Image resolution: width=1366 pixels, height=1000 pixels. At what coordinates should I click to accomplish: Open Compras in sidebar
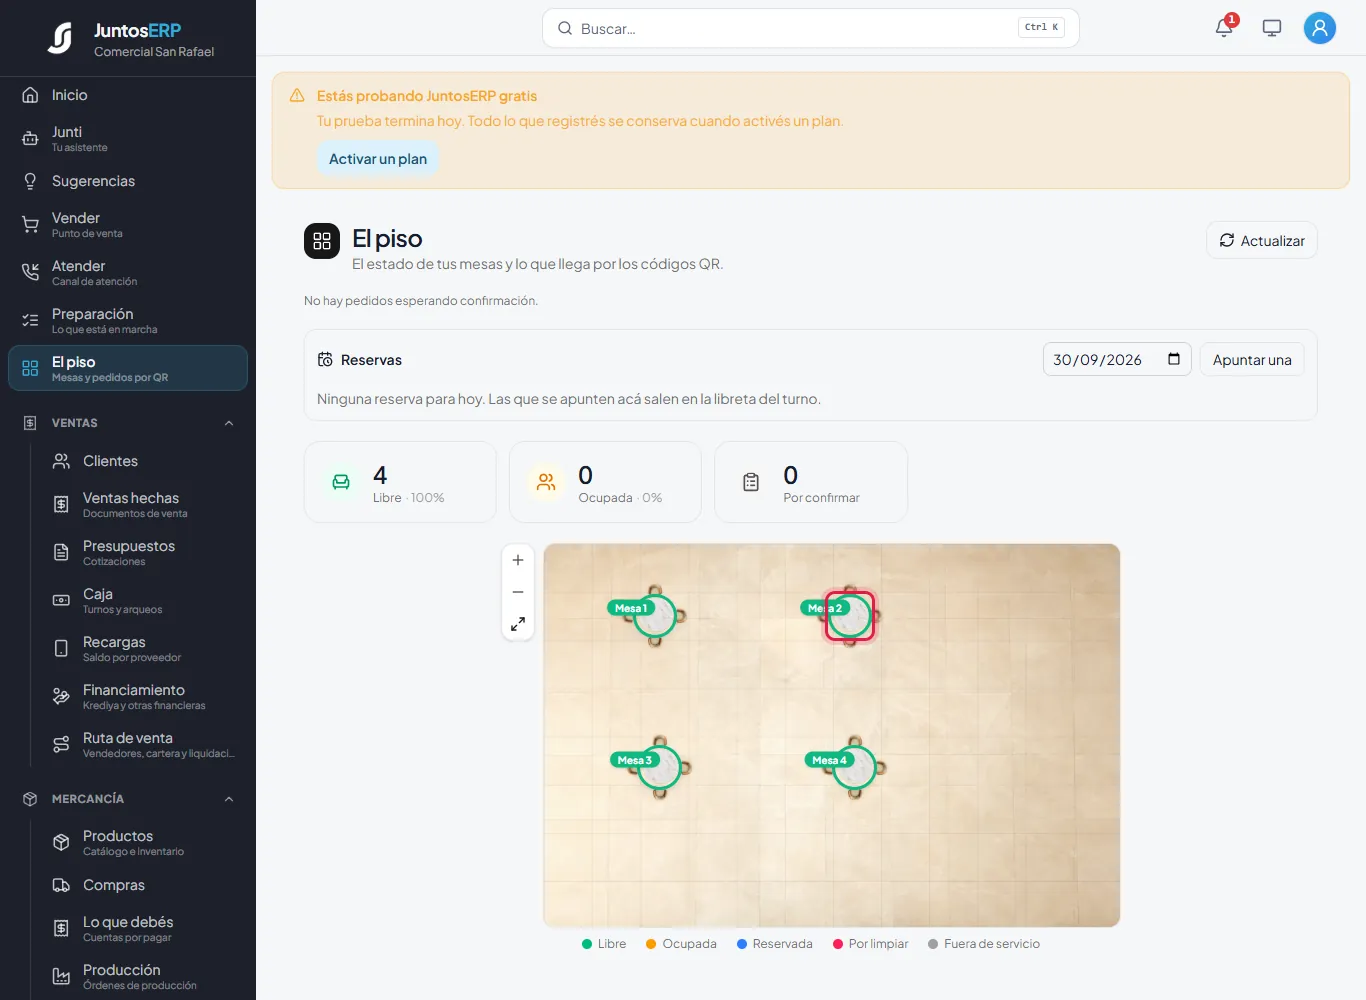tap(143, 885)
